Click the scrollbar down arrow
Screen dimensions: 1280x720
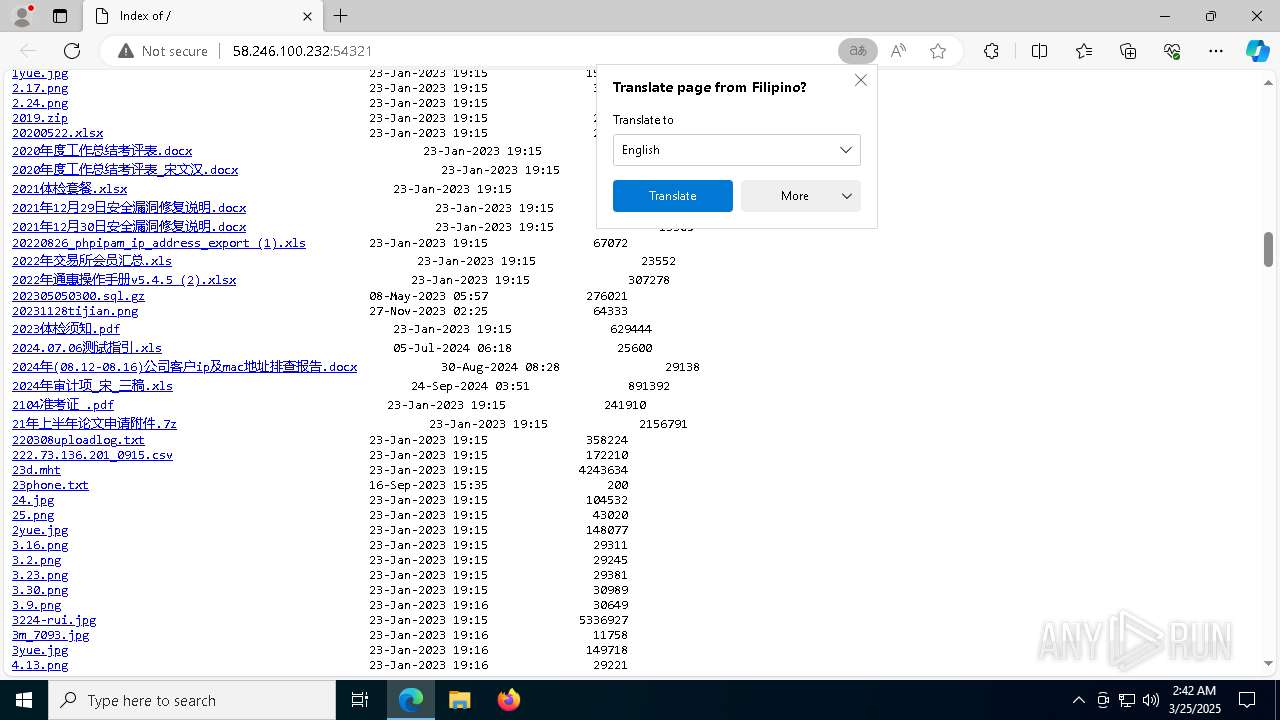[1268, 663]
